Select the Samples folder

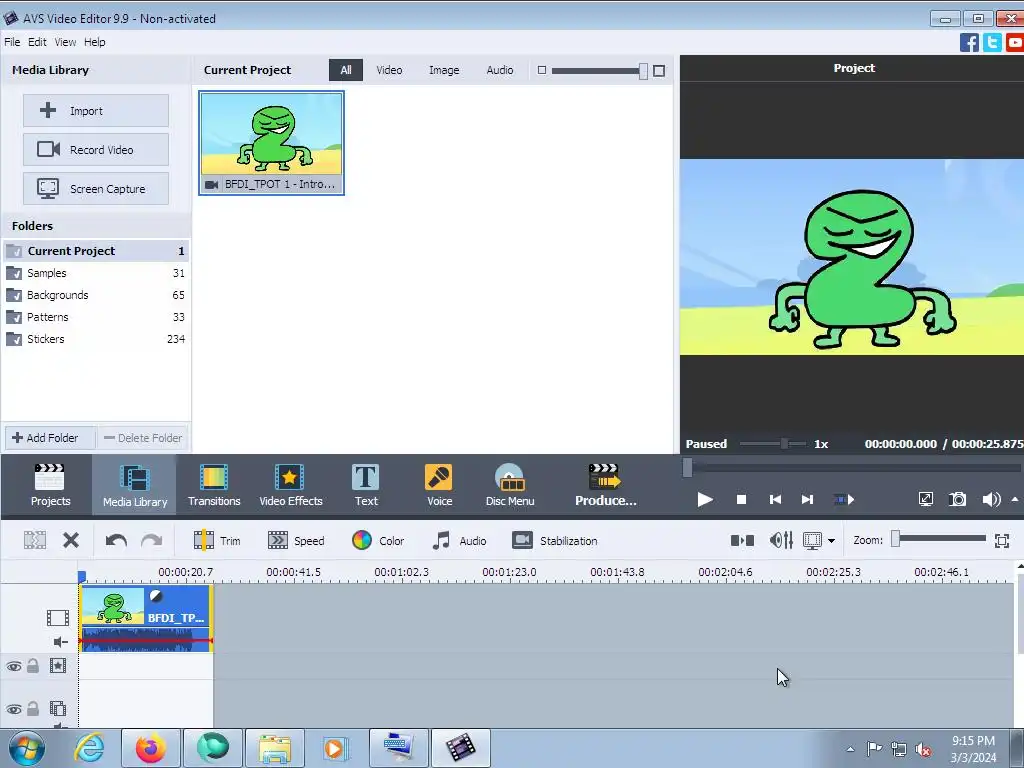(96, 273)
